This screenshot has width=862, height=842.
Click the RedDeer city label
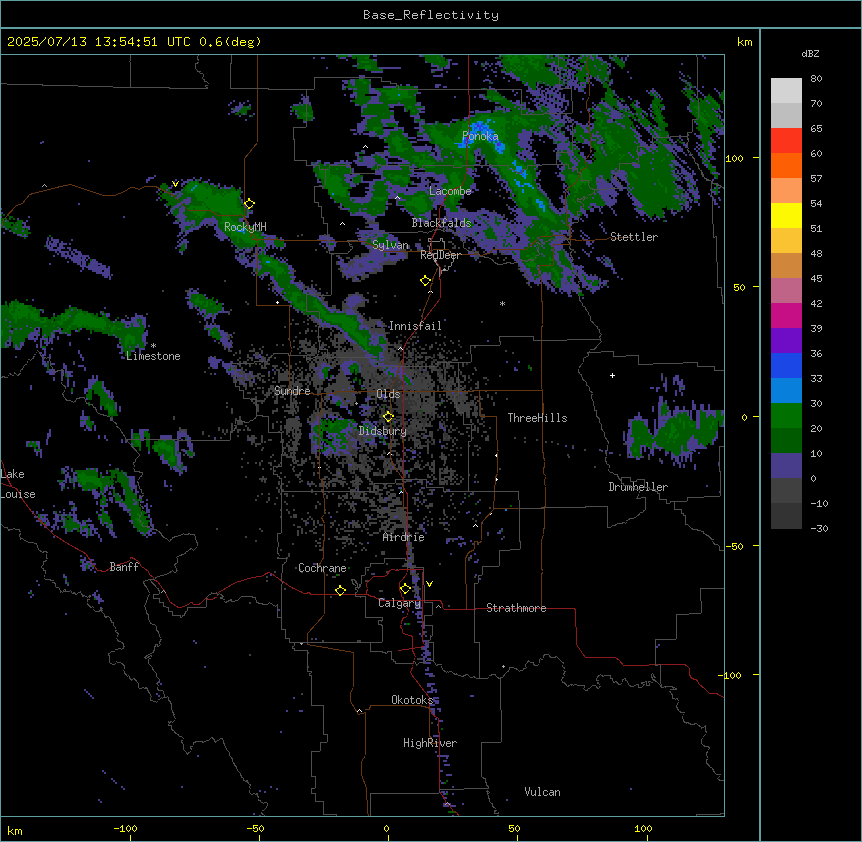(440, 255)
